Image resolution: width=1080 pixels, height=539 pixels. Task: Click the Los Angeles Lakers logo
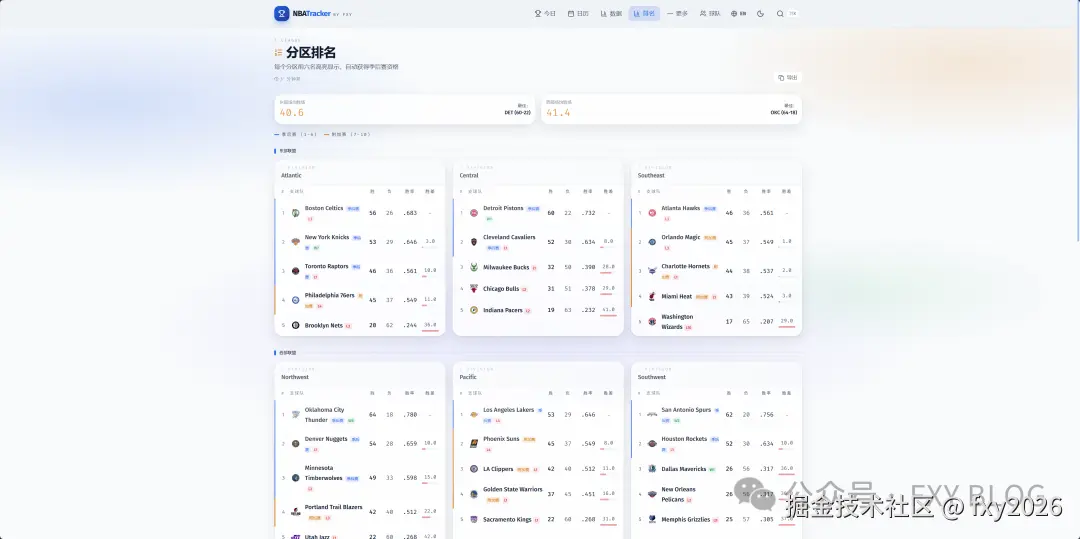(x=474, y=415)
